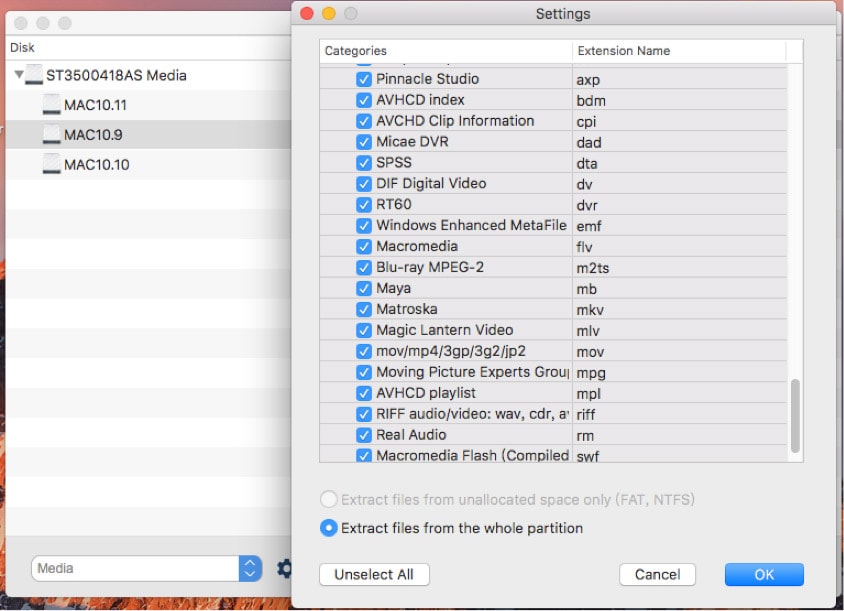
Task: Toggle the mov/mp4/3gp/3g2/jp2 checkbox
Action: click(364, 351)
